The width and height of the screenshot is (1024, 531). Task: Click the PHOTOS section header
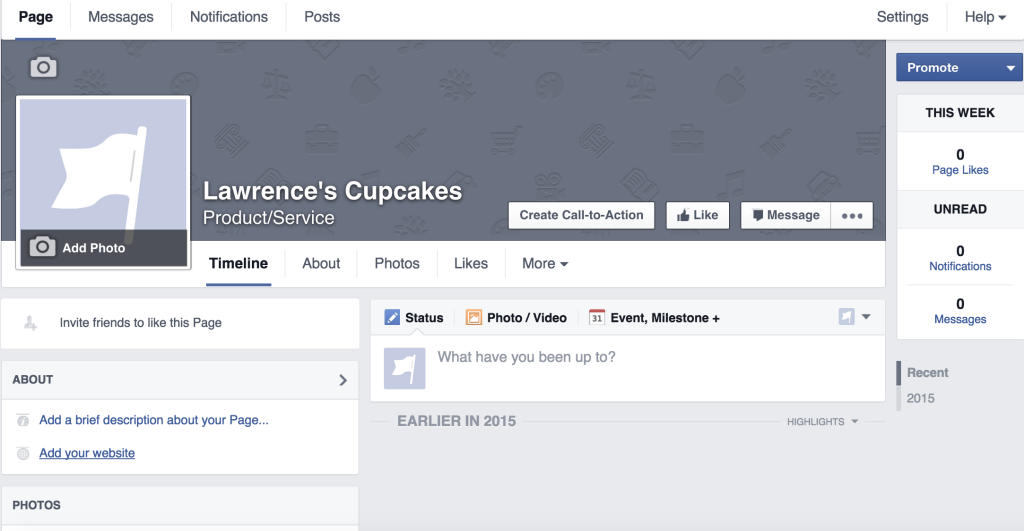pyautogui.click(x=37, y=506)
